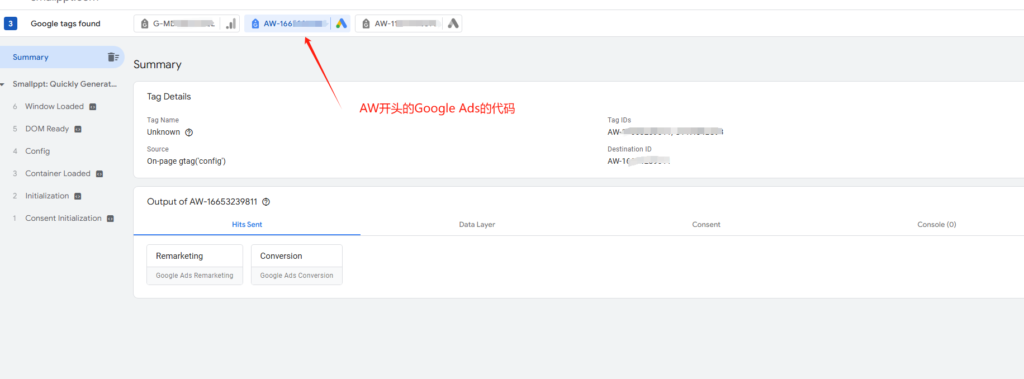This screenshot has height=379, width=1024.
Task: Click the gray Google Ads logo icon
Action: [x=453, y=24]
